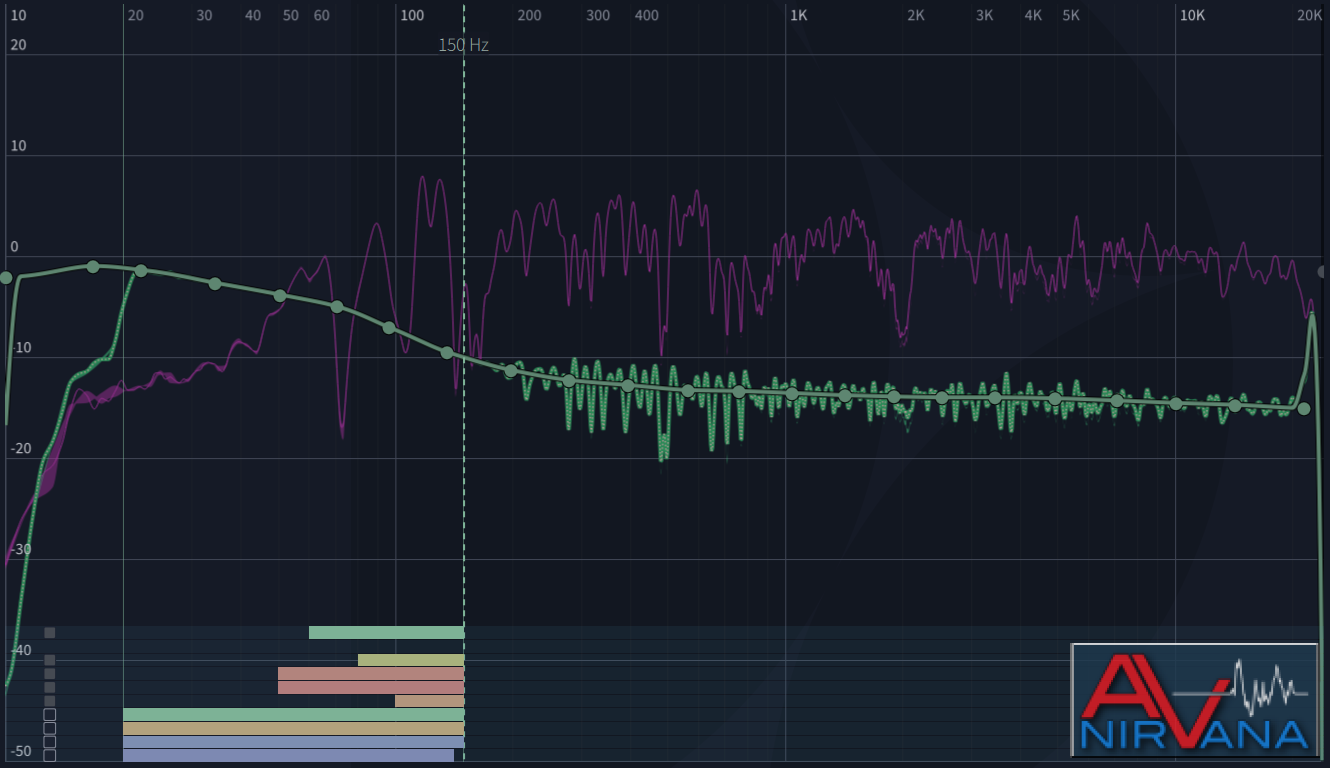The image size is (1330, 768).
Task: Click the gray square beside yellow-green bar
Action: point(50,660)
